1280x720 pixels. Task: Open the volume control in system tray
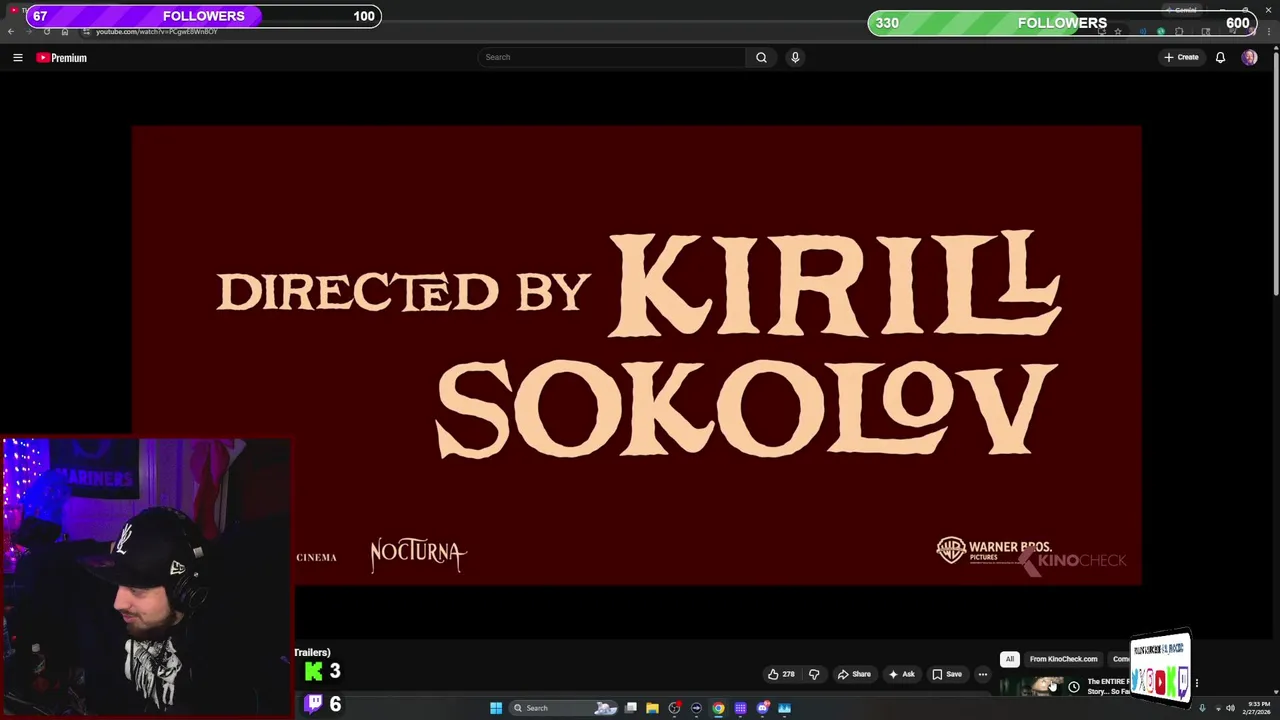coord(1230,708)
